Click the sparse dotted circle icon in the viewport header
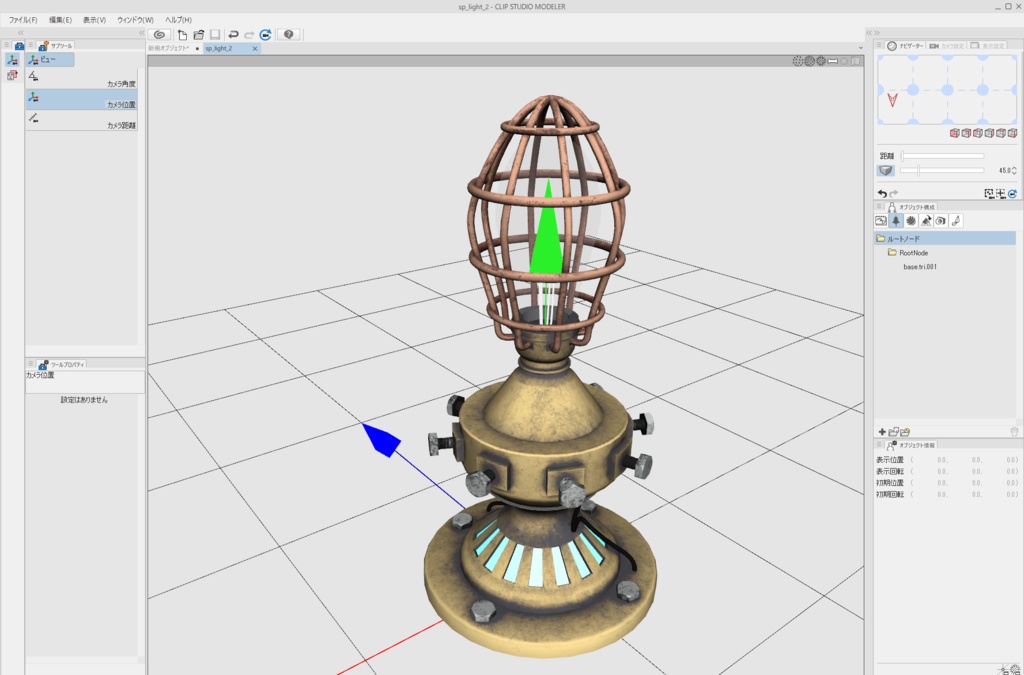1024x675 pixels. (x=797, y=61)
